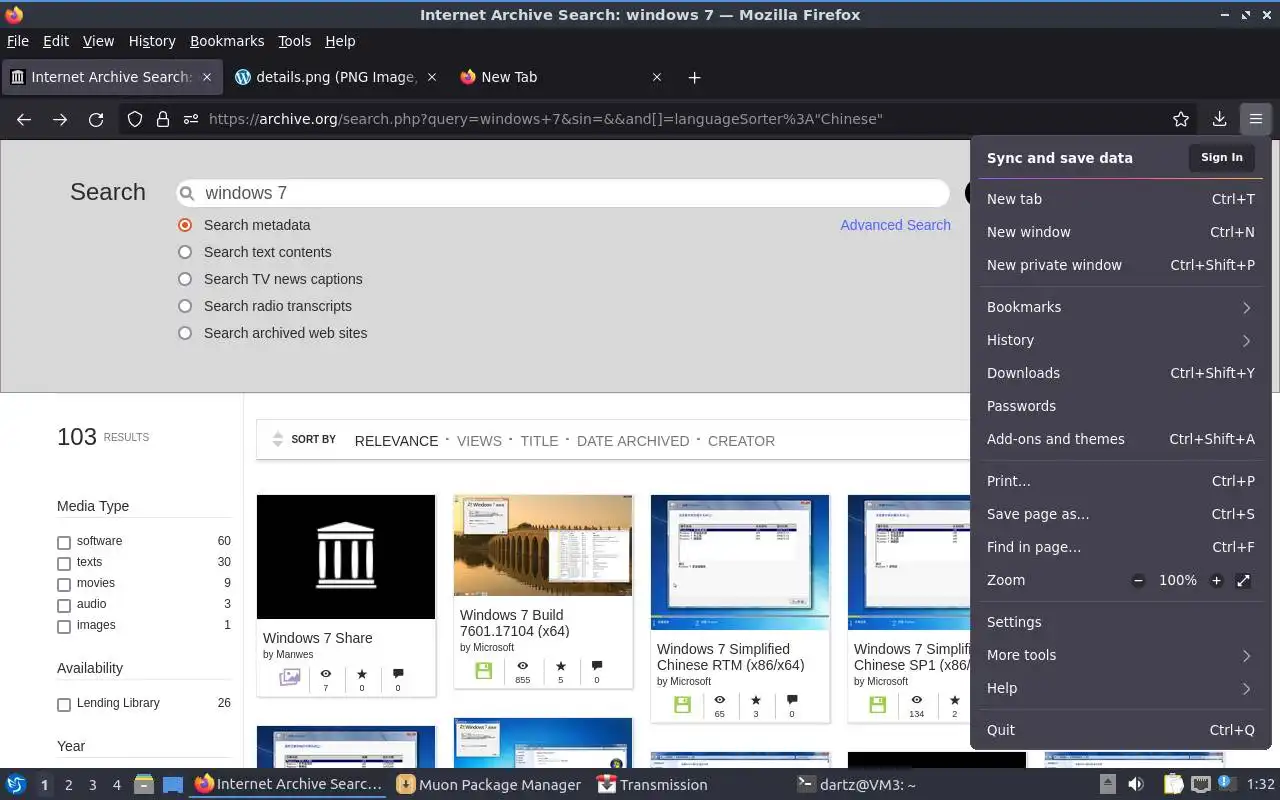Click the address bar URL

(x=545, y=119)
